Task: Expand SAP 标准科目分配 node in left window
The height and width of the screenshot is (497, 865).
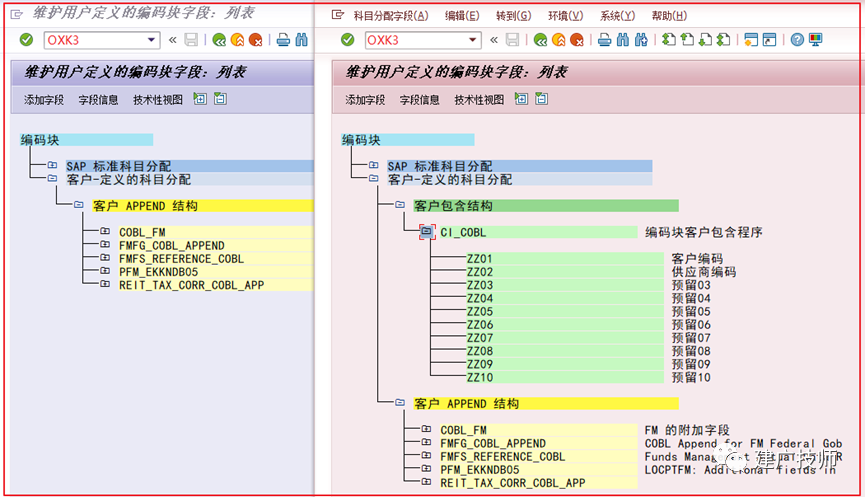Action: click(52, 164)
